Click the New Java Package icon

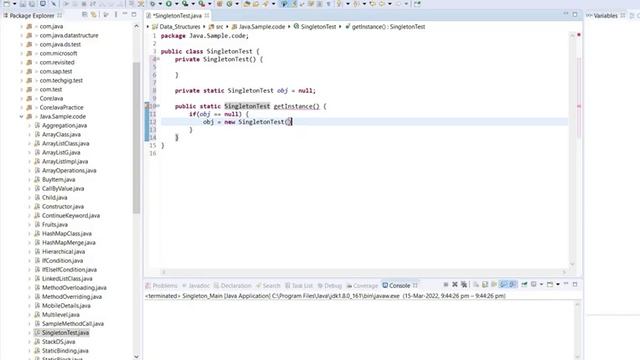click(x=219, y=4)
